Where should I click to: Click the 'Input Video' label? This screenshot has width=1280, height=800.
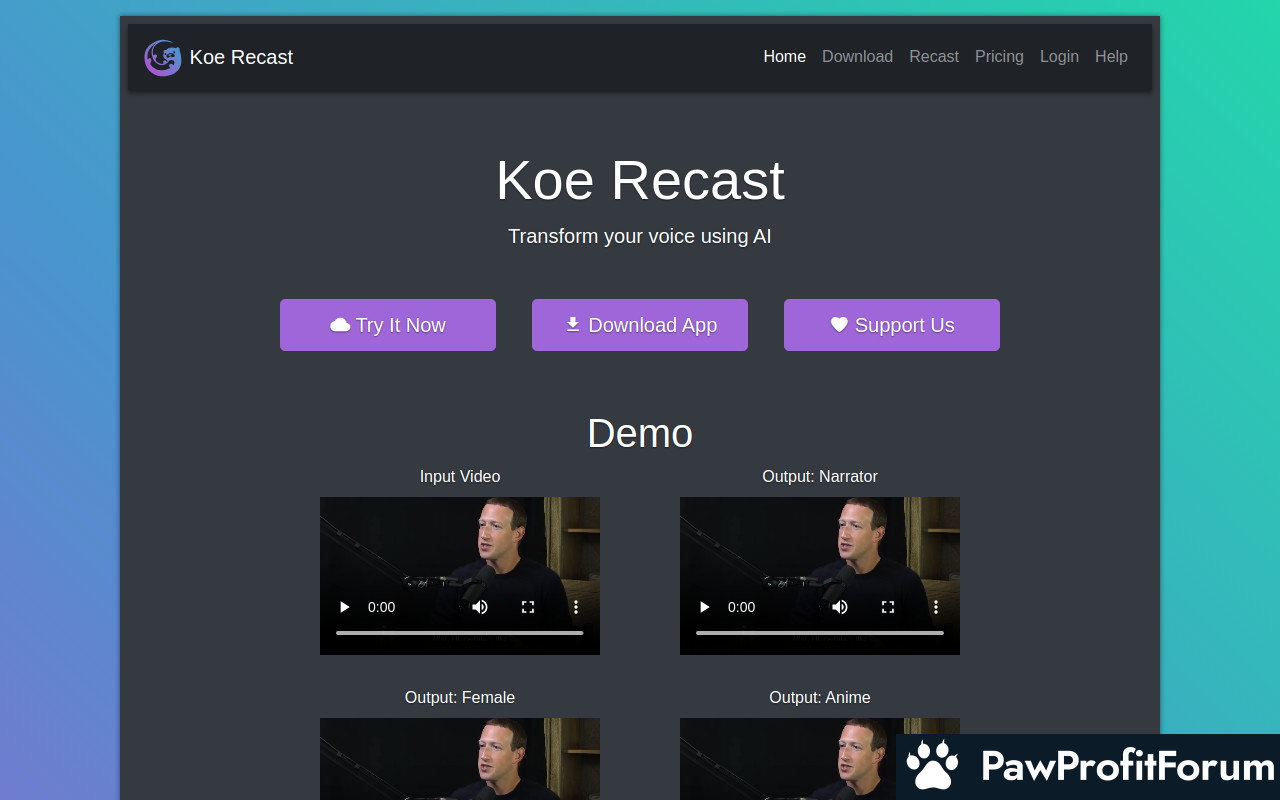460,476
